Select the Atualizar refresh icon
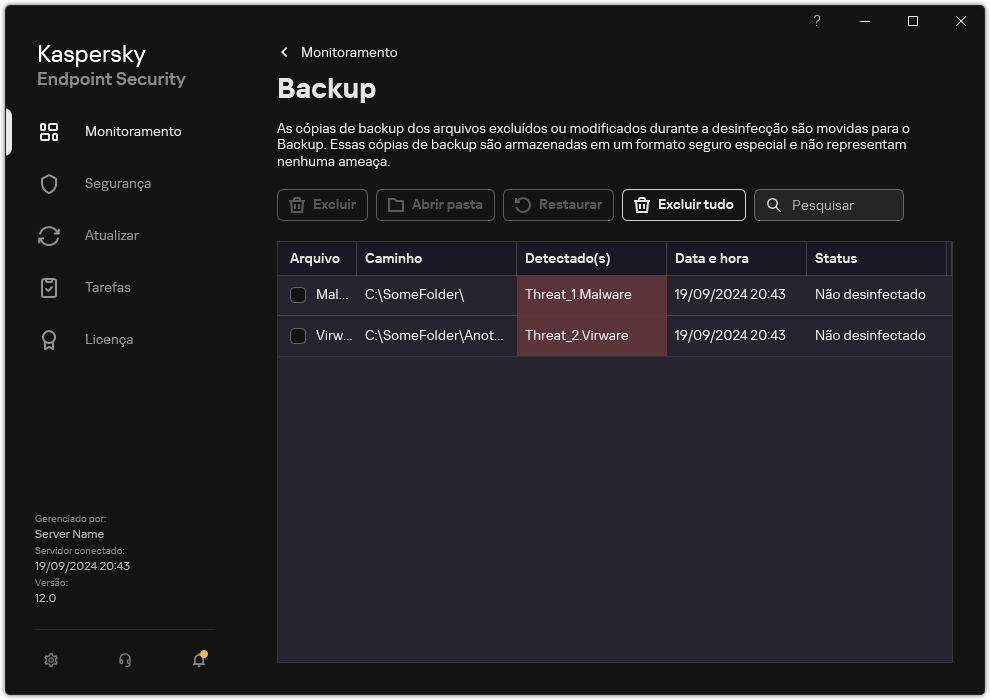This screenshot has height=700, width=990. click(48, 236)
